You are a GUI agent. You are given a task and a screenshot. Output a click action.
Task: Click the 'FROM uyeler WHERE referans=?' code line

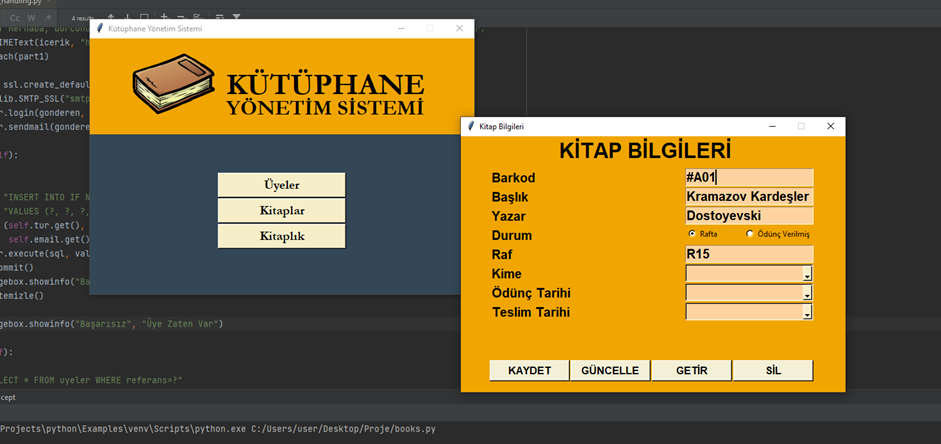coord(91,380)
